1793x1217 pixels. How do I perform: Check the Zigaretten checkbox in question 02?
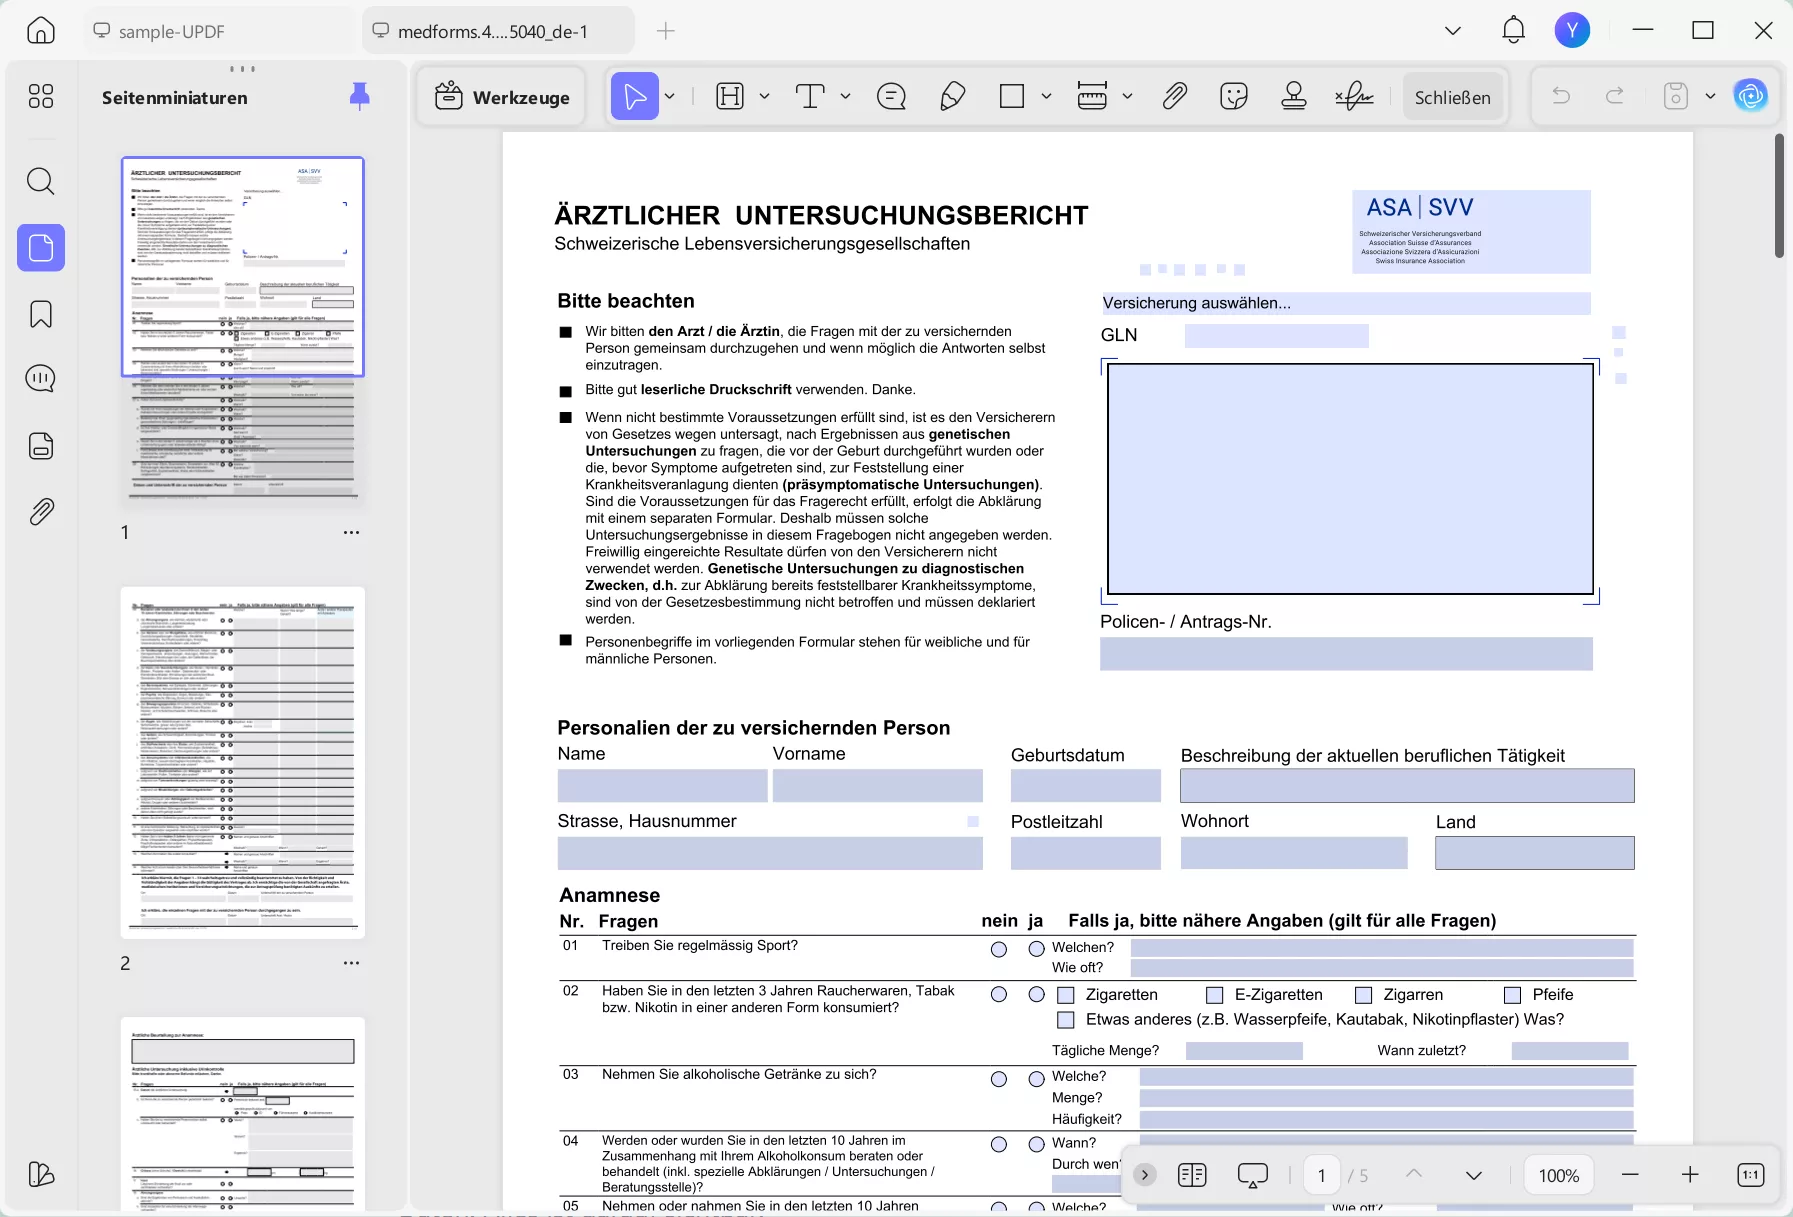(1066, 994)
